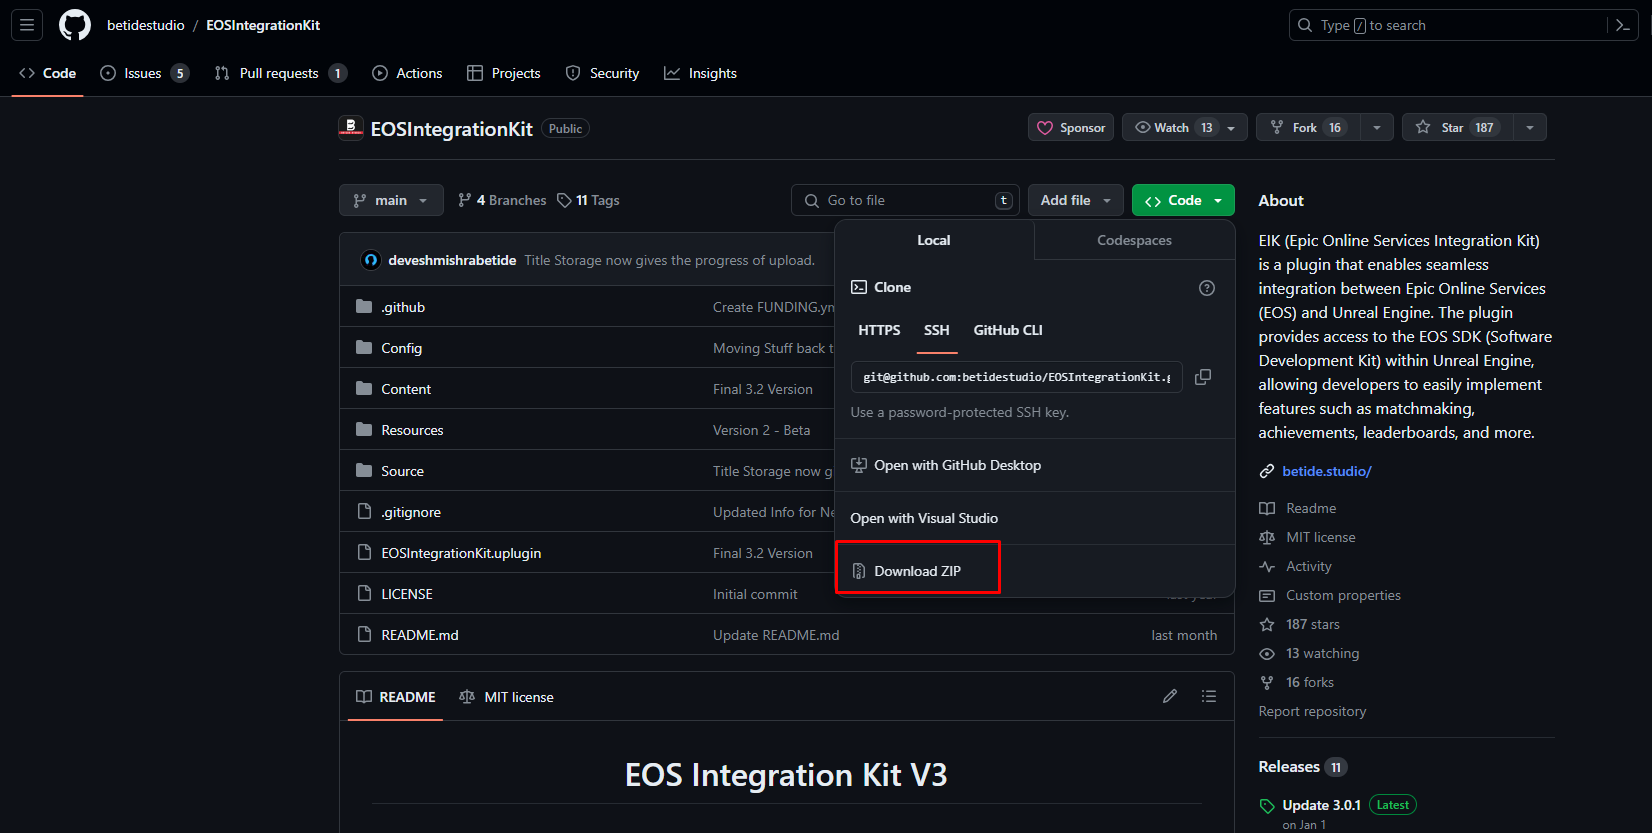Viewport: 1652px width, 833px height.
Task: Open the Source folder
Action: coord(402,471)
